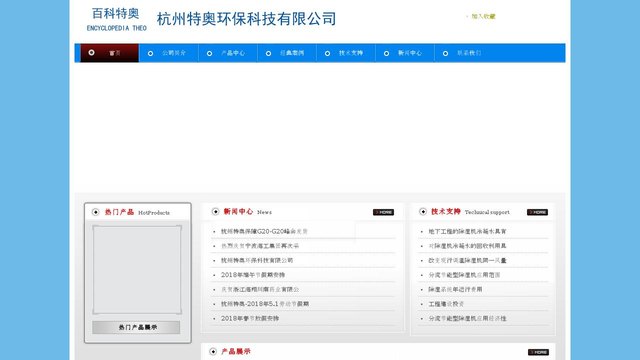Screen dimensions: 640x360
Task: Click the 杭州特奥环保科技有限公司 header title
Action: (247, 19)
